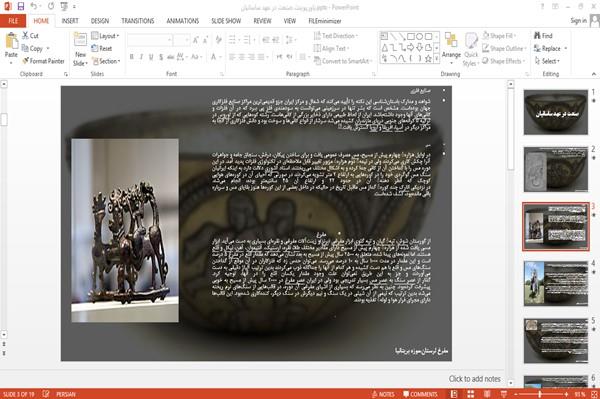Select slide 4 thumbnail

[556, 283]
